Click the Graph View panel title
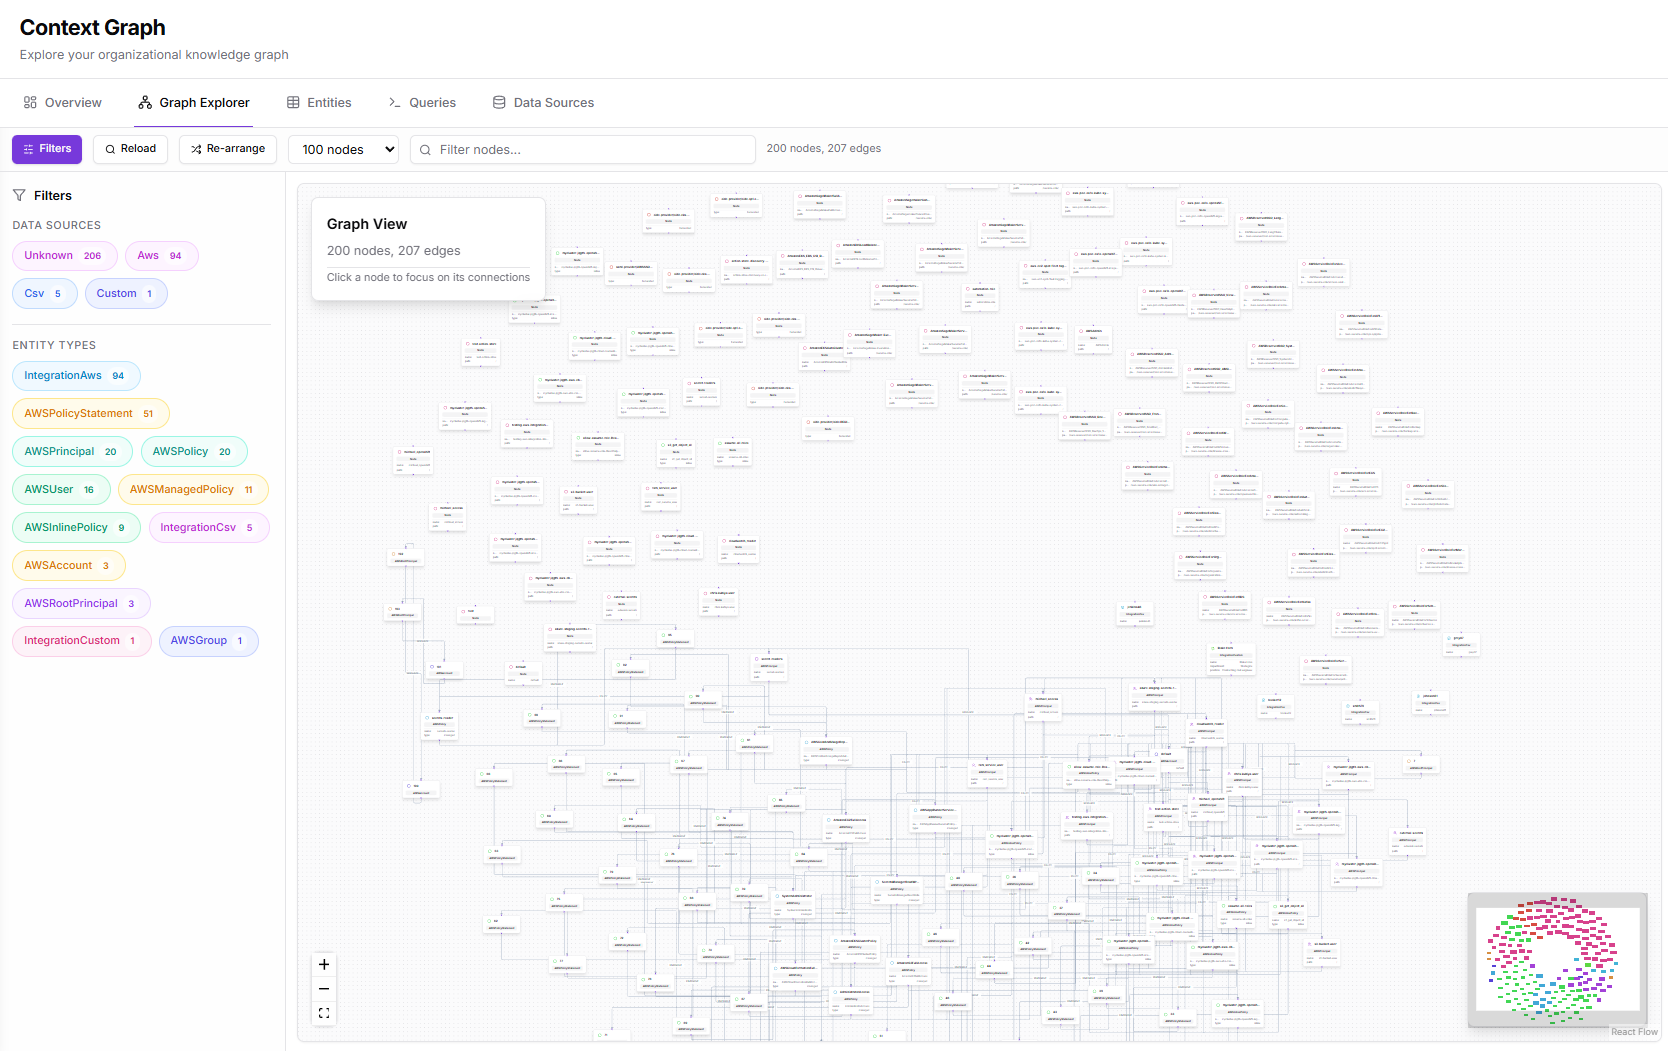Viewport: 1668px width, 1051px height. [367, 224]
